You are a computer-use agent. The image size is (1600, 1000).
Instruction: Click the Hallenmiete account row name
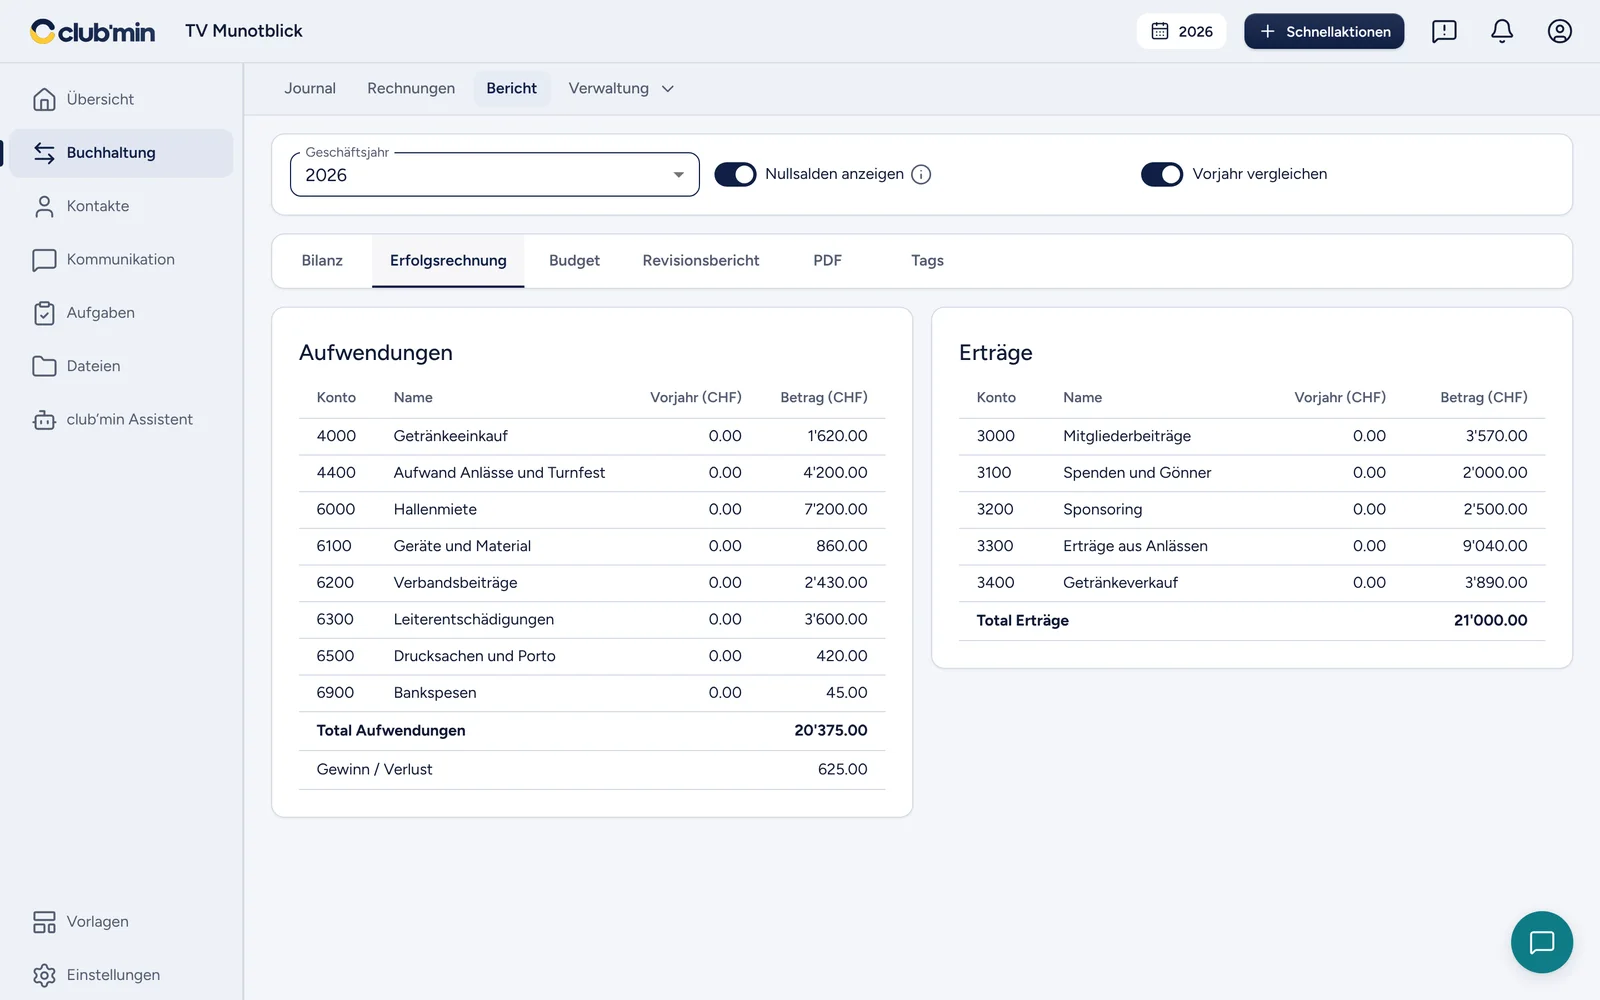435,509
